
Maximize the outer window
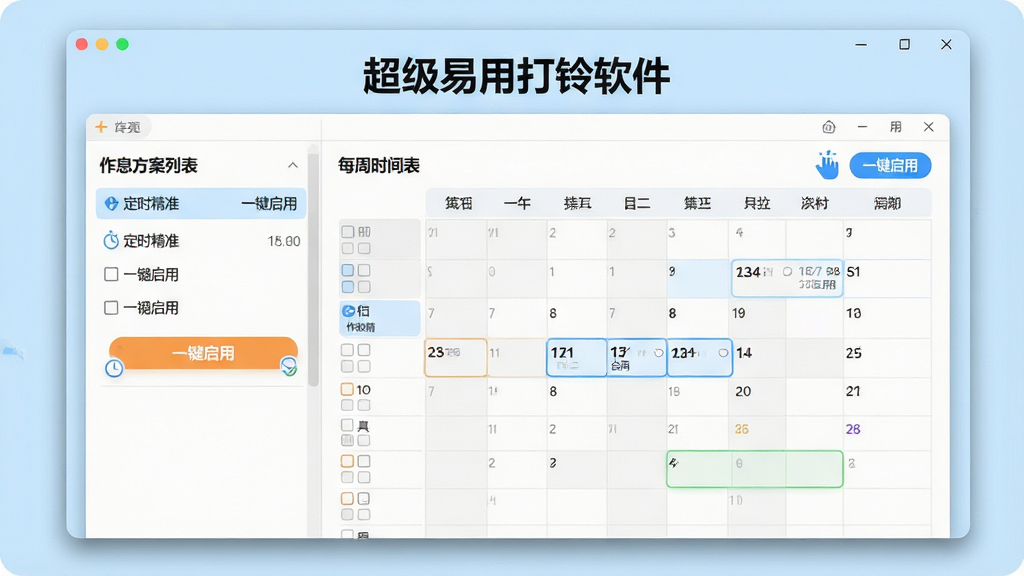click(904, 44)
